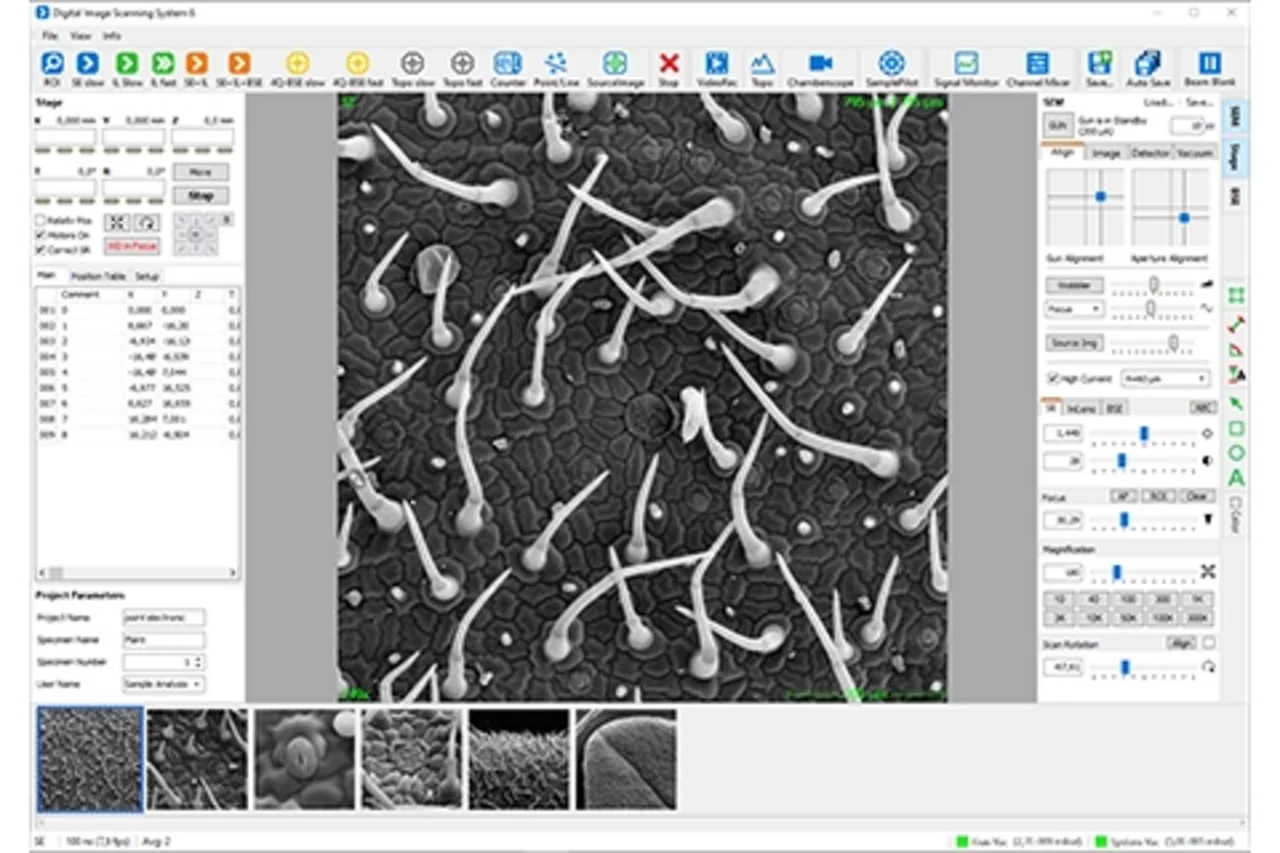This screenshot has width=1280, height=853.
Task: Disable the High Current checkbox
Action: [1052, 379]
